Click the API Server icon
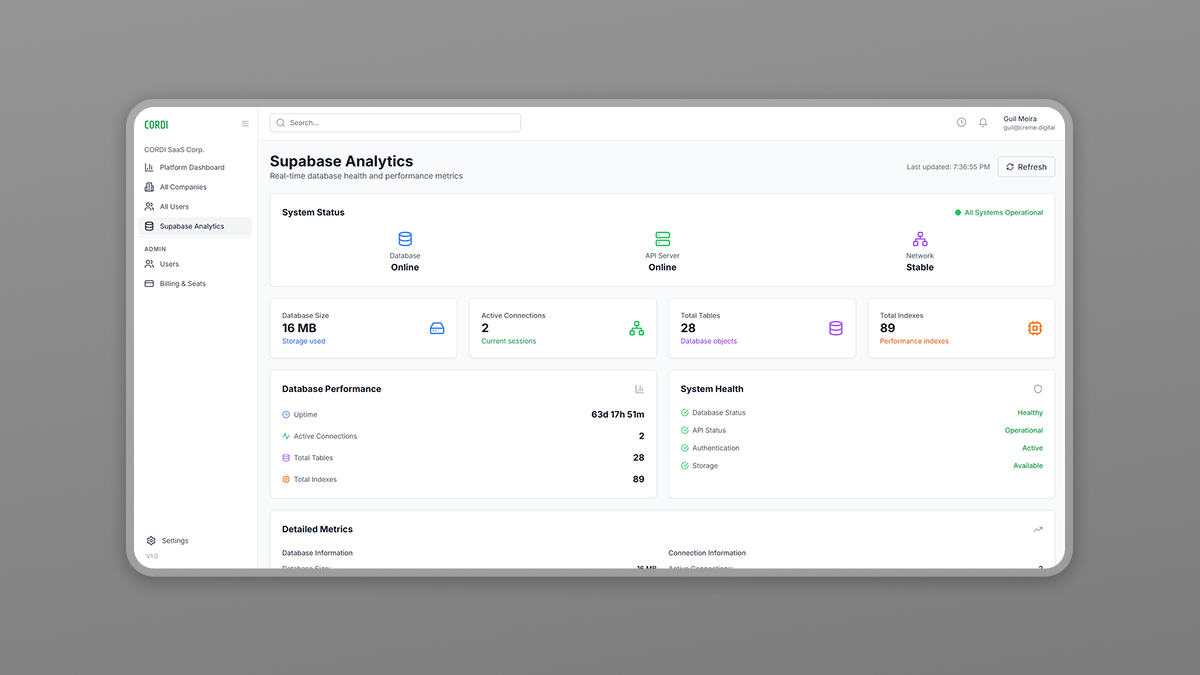The width and height of the screenshot is (1200, 675). [x=662, y=239]
